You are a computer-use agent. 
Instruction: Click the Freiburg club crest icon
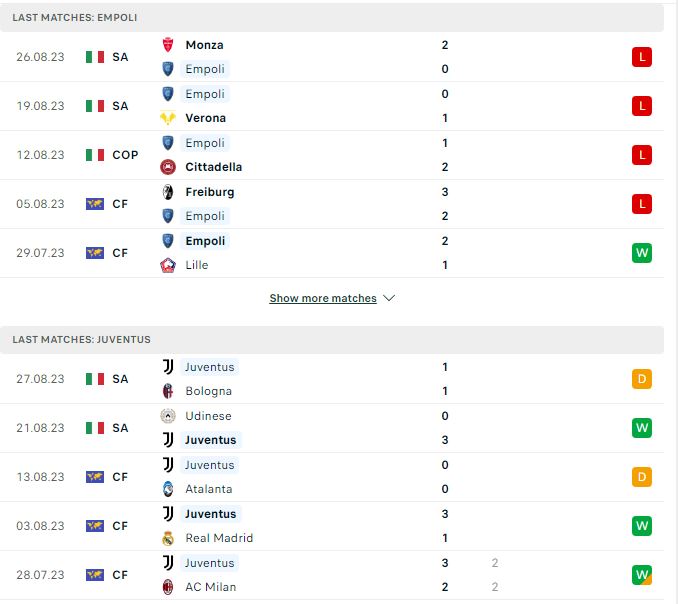tap(168, 192)
